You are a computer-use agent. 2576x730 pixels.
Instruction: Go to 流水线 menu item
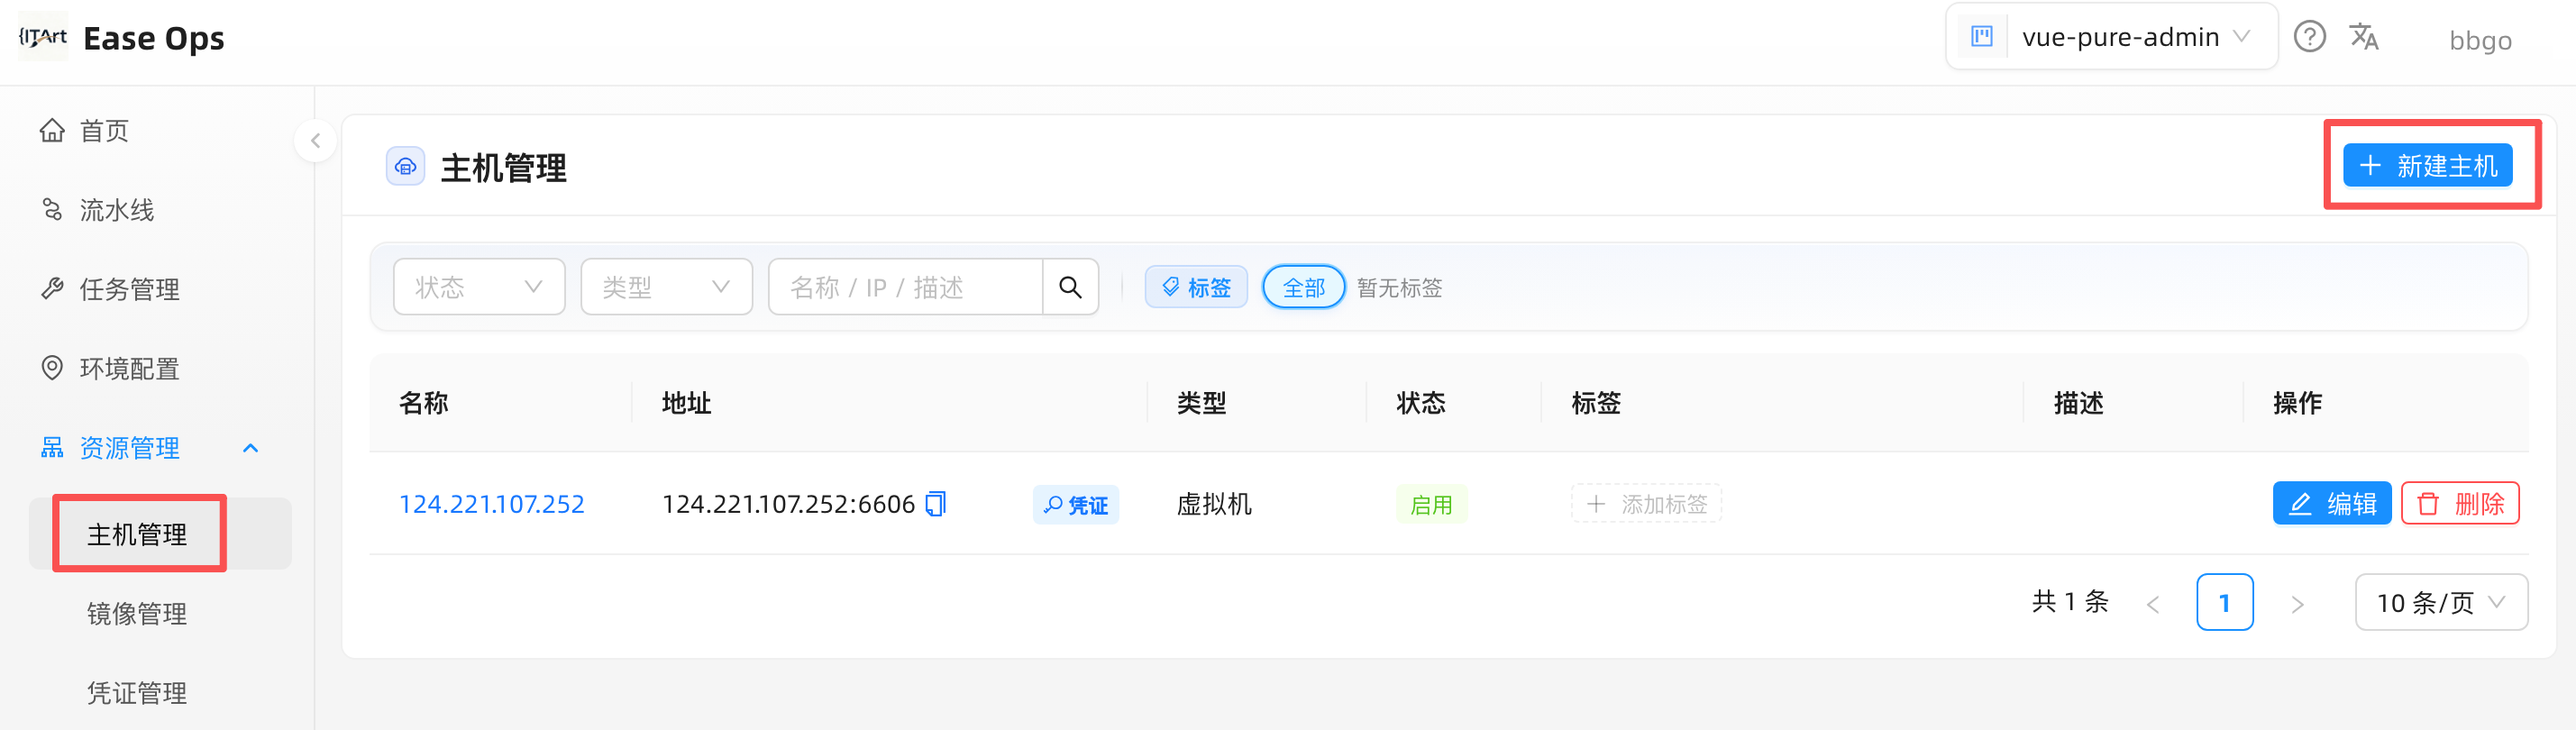tap(117, 210)
